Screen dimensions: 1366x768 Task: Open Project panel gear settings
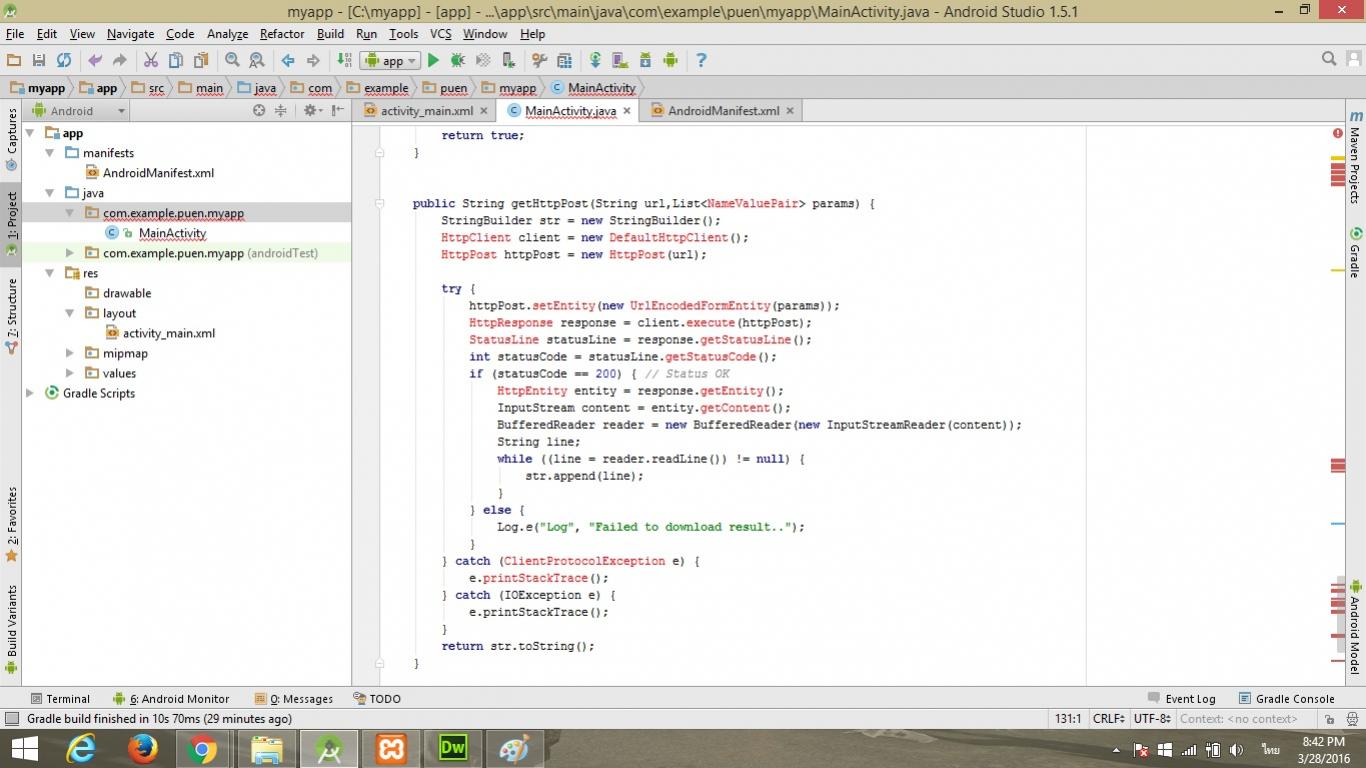312,110
